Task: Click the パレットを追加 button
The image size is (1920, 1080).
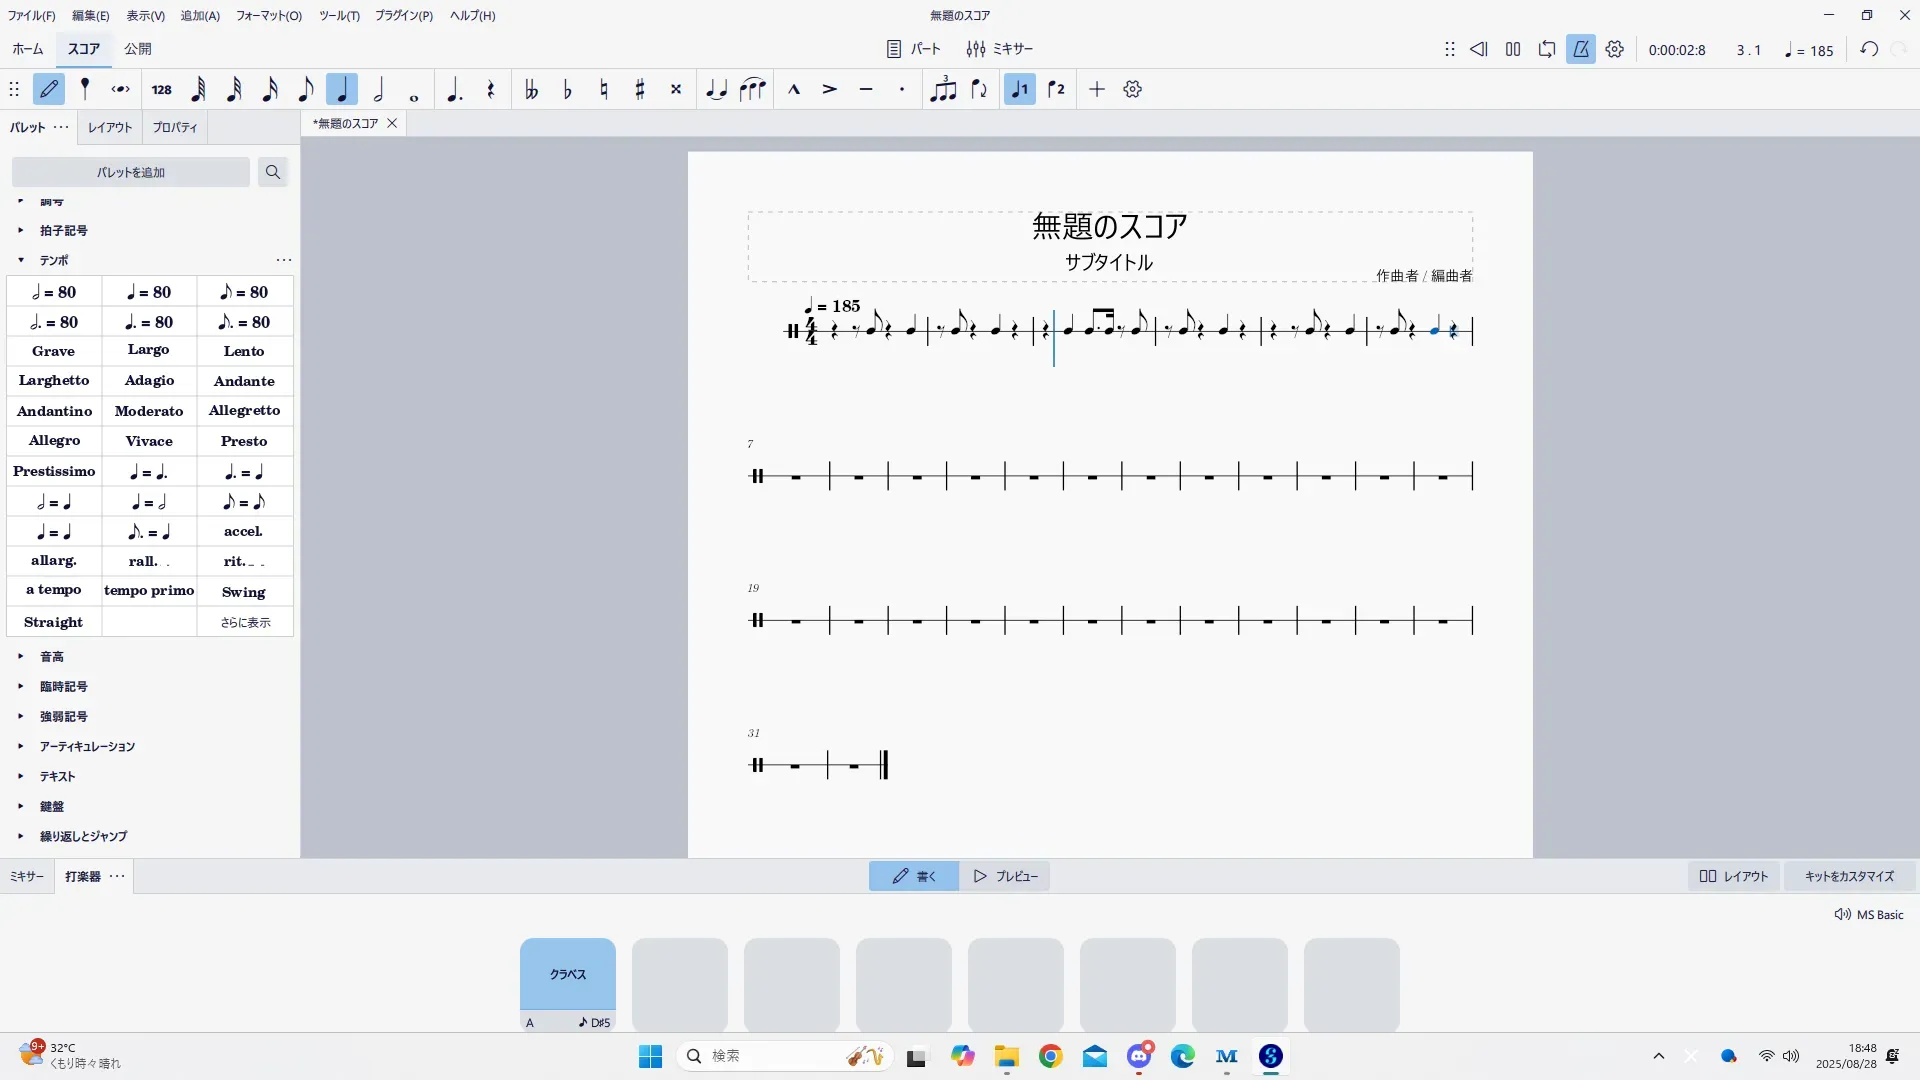Action: [131, 172]
